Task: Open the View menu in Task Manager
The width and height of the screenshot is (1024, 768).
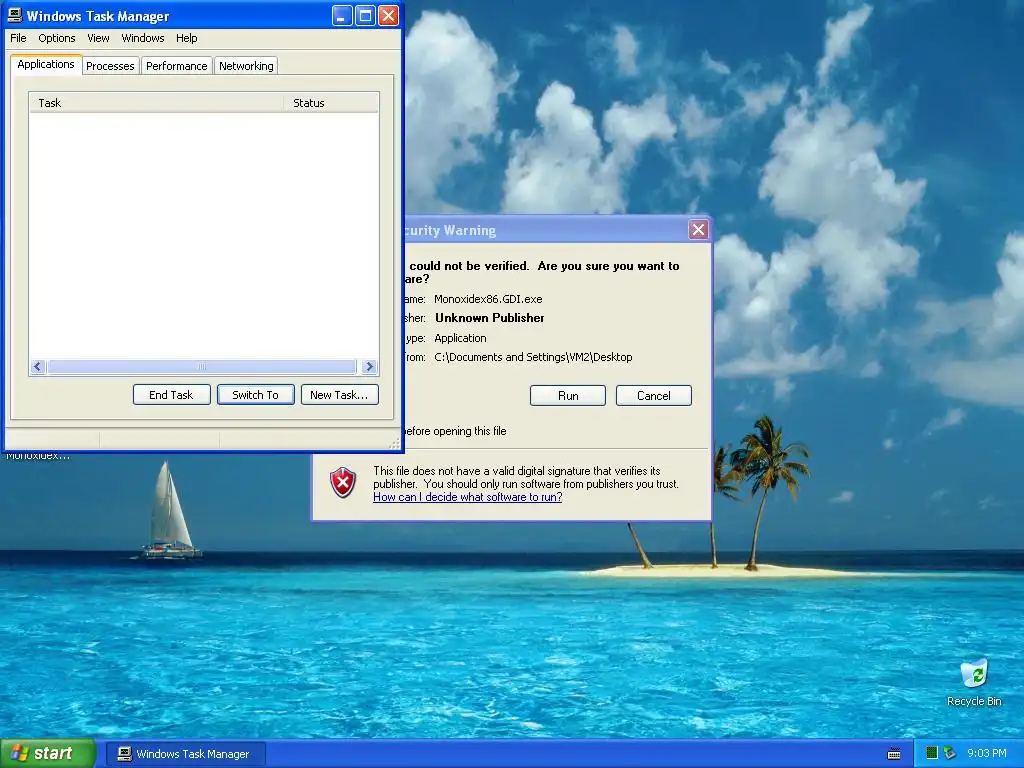Action: [x=98, y=38]
